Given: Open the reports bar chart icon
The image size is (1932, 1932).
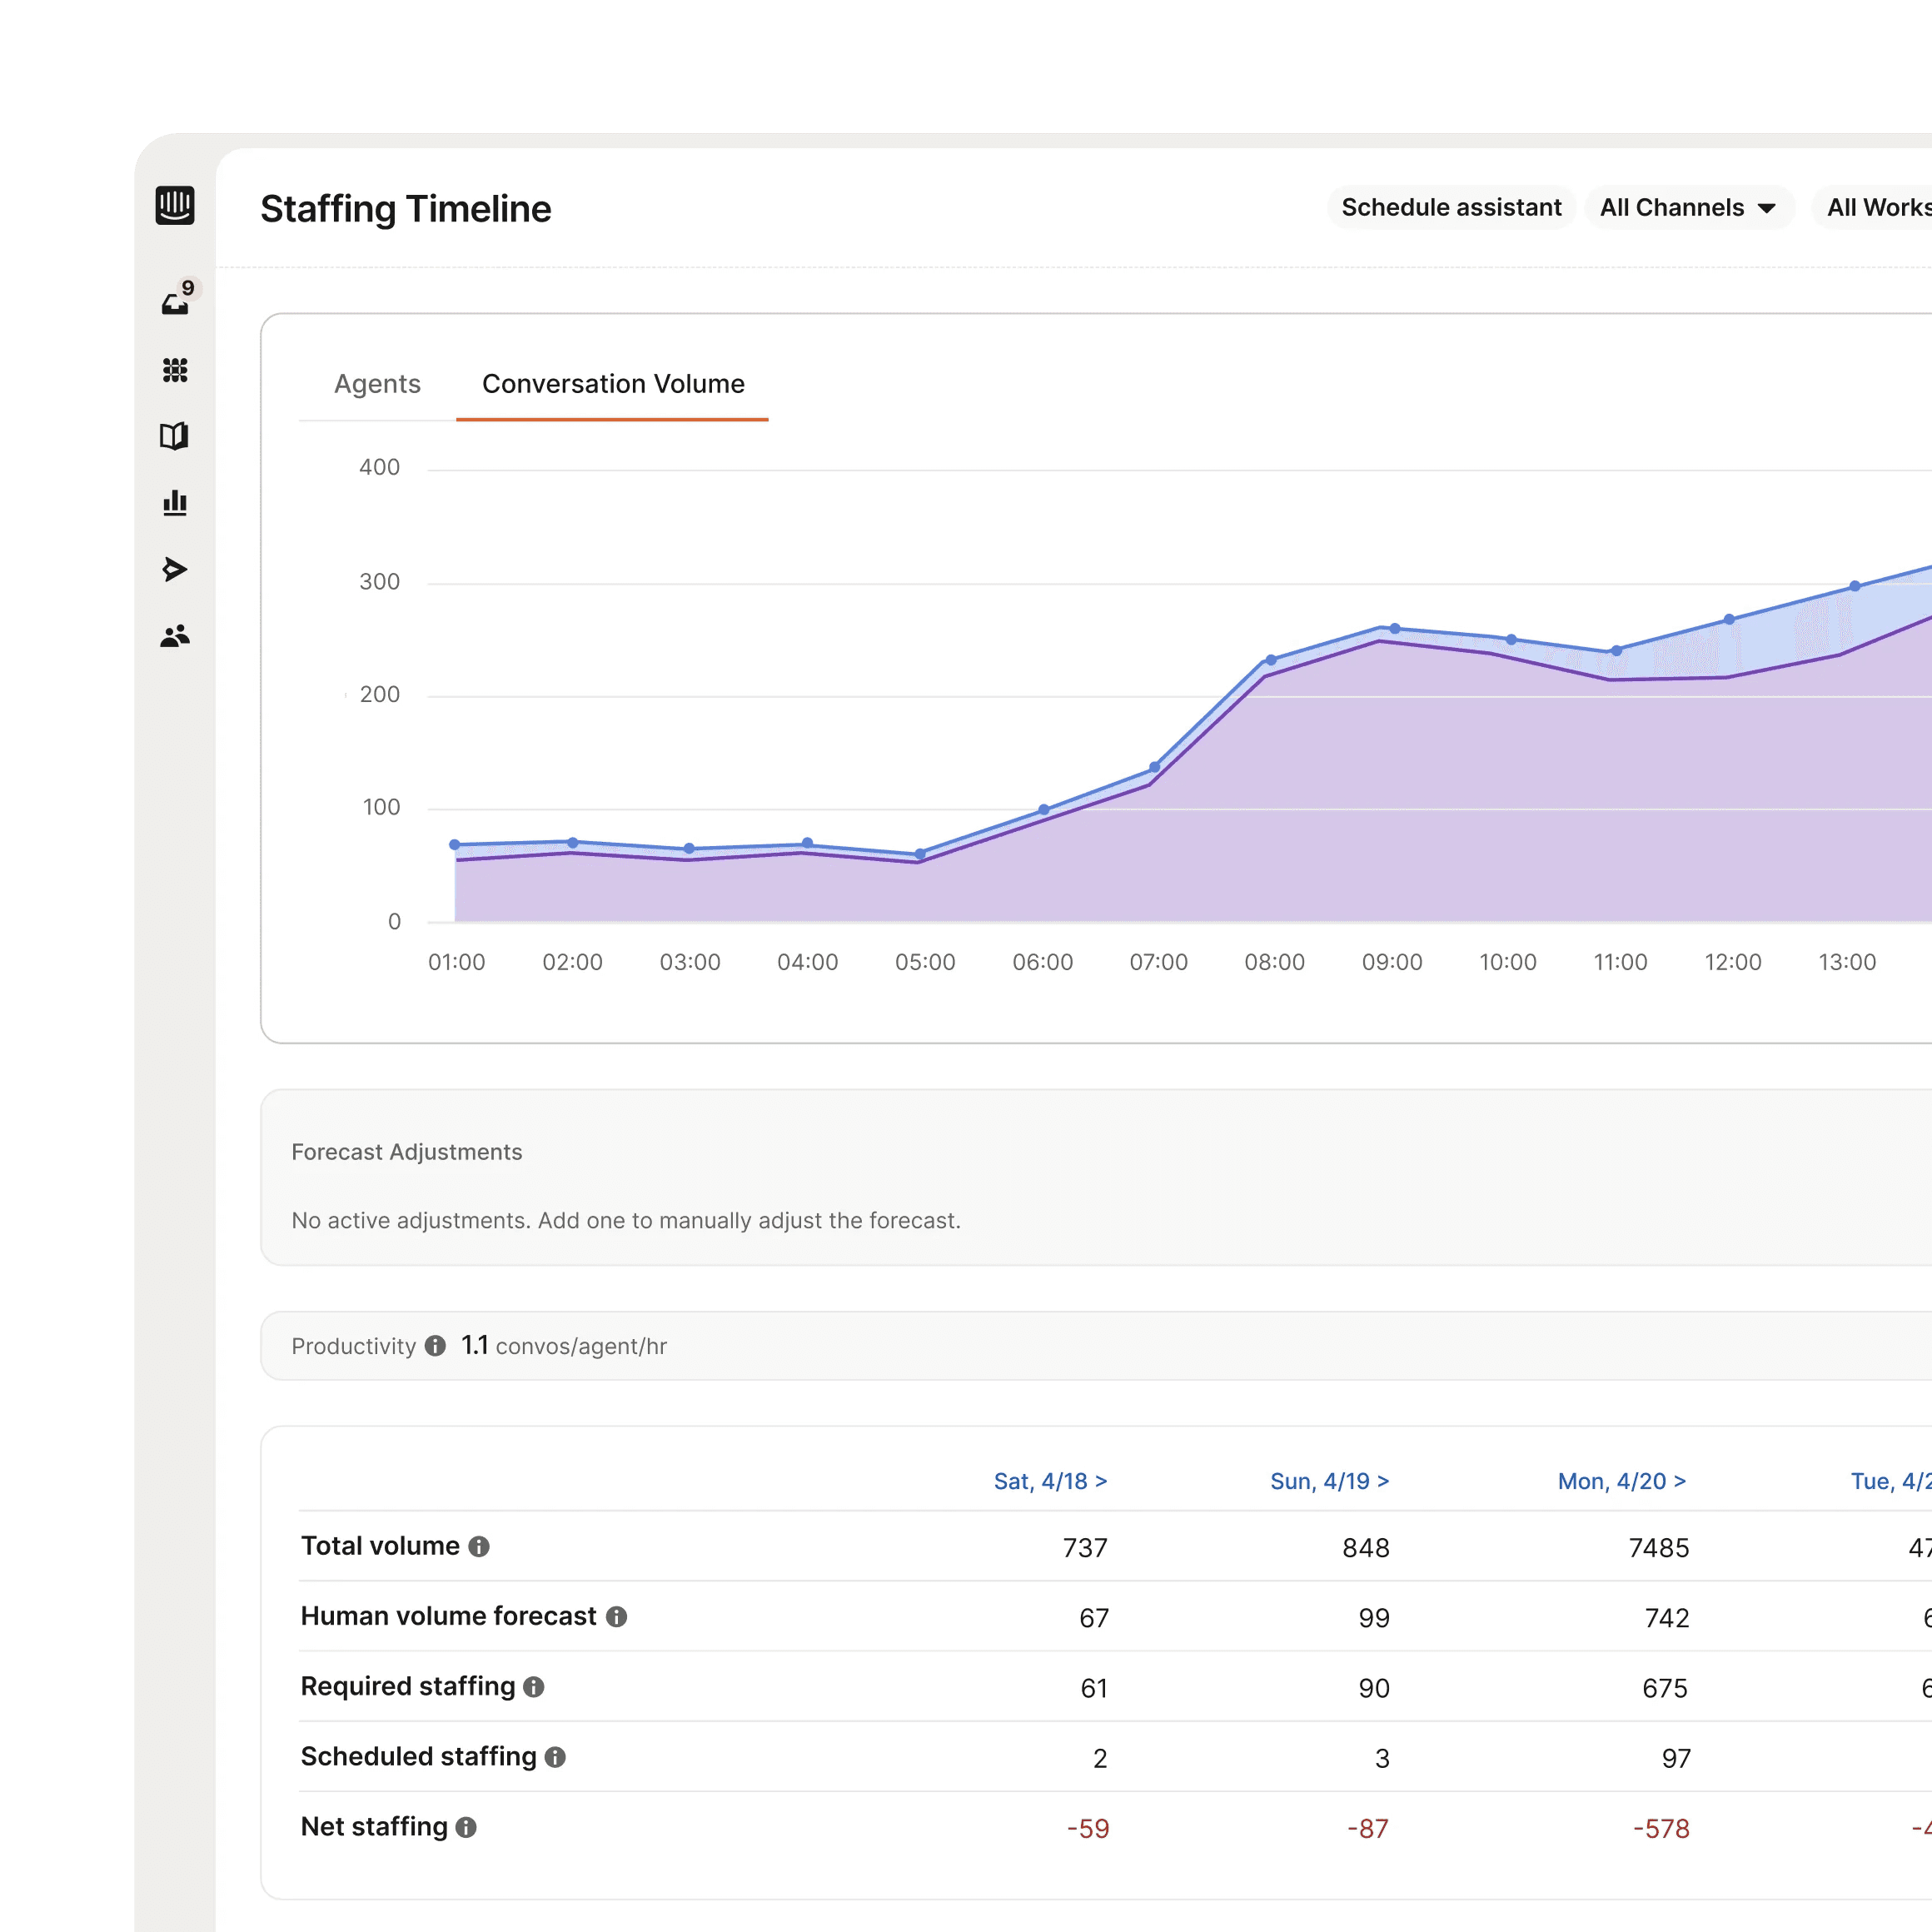Looking at the screenshot, I should click(x=175, y=503).
